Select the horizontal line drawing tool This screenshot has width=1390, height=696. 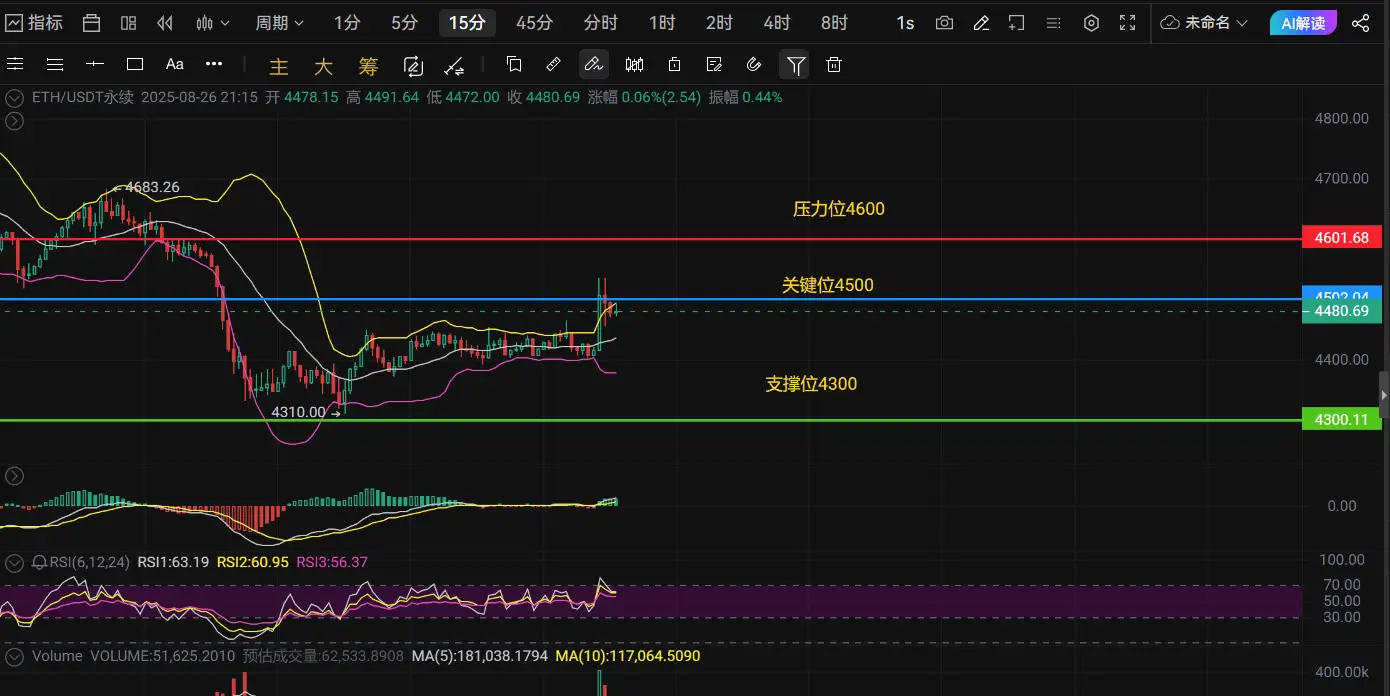[x=95, y=64]
